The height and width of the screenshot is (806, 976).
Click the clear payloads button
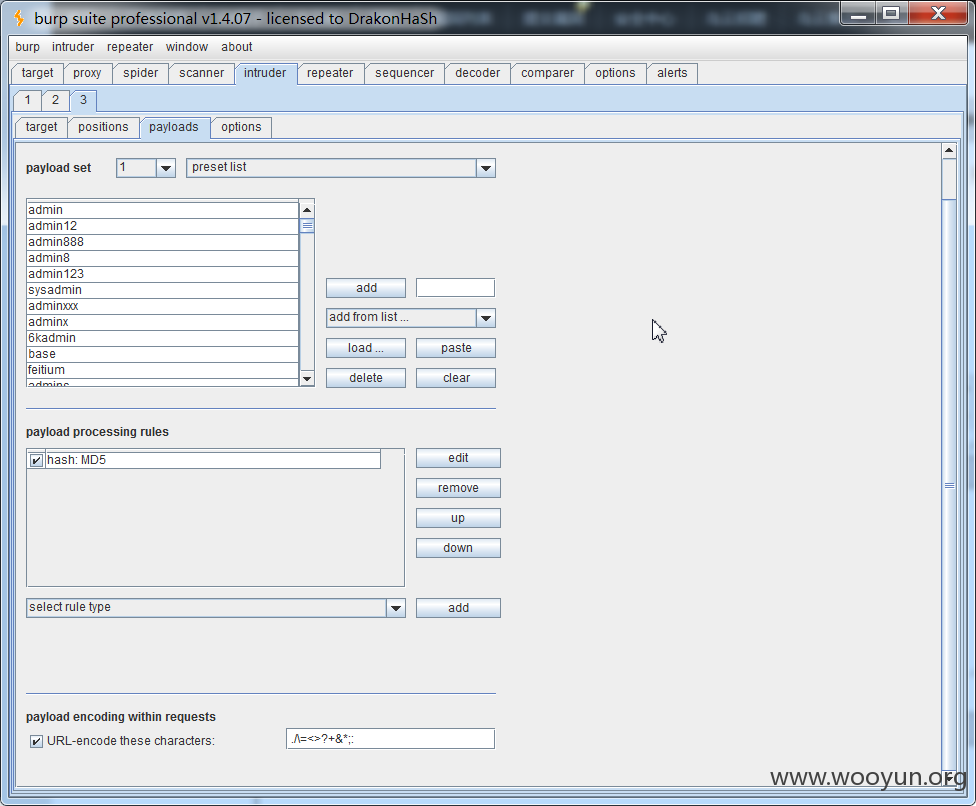point(456,378)
